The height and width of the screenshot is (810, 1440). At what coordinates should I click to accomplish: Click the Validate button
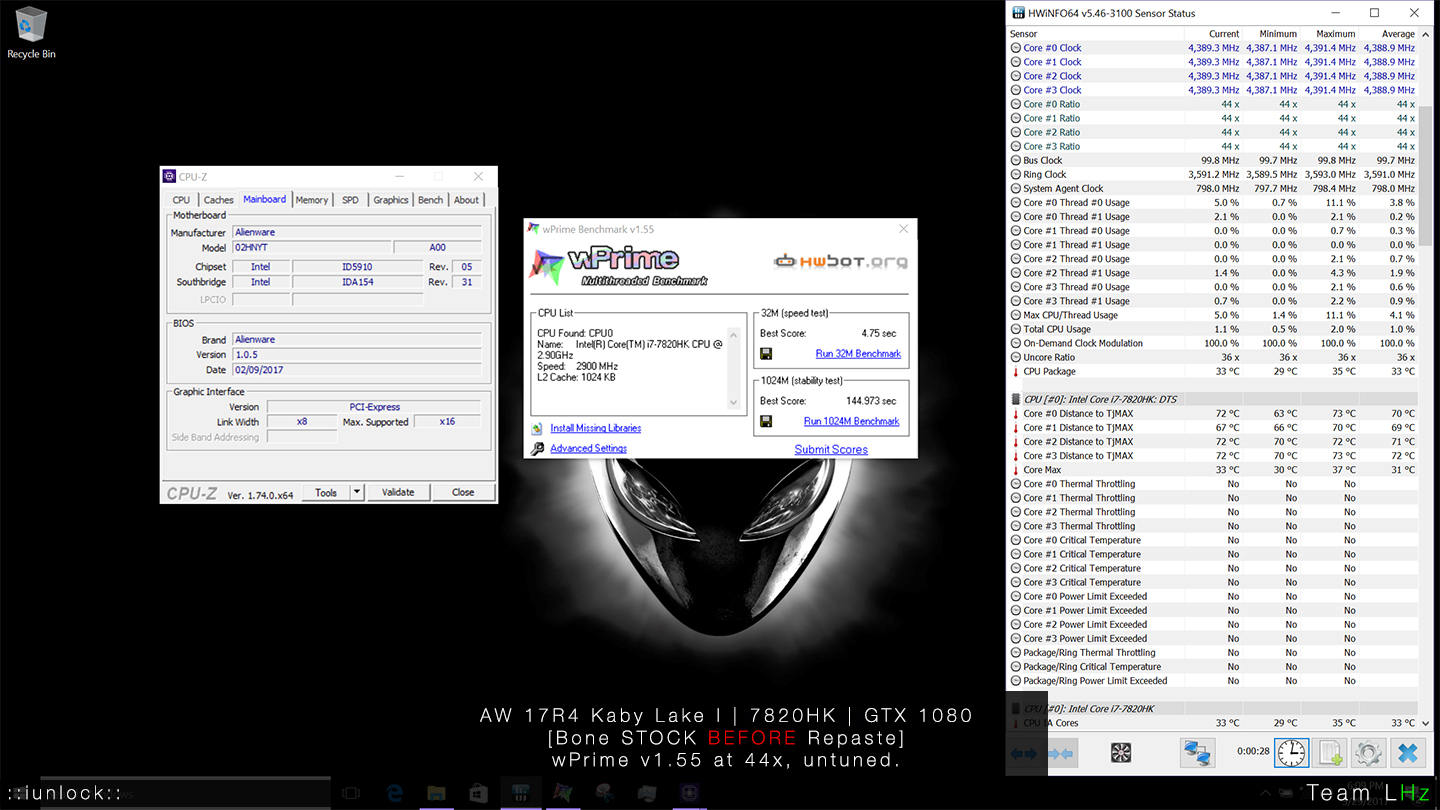coord(398,492)
